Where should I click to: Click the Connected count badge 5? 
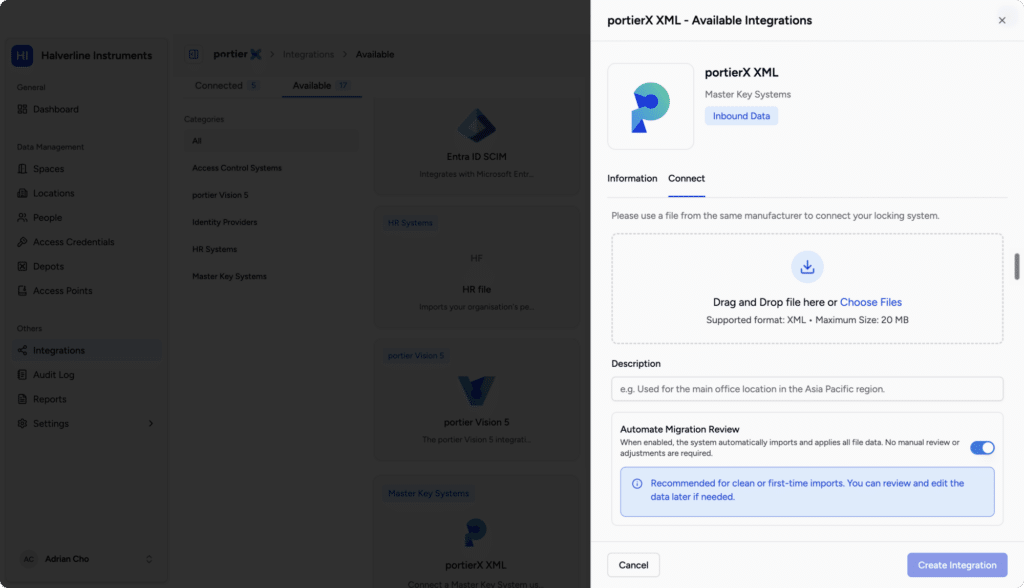(x=253, y=86)
